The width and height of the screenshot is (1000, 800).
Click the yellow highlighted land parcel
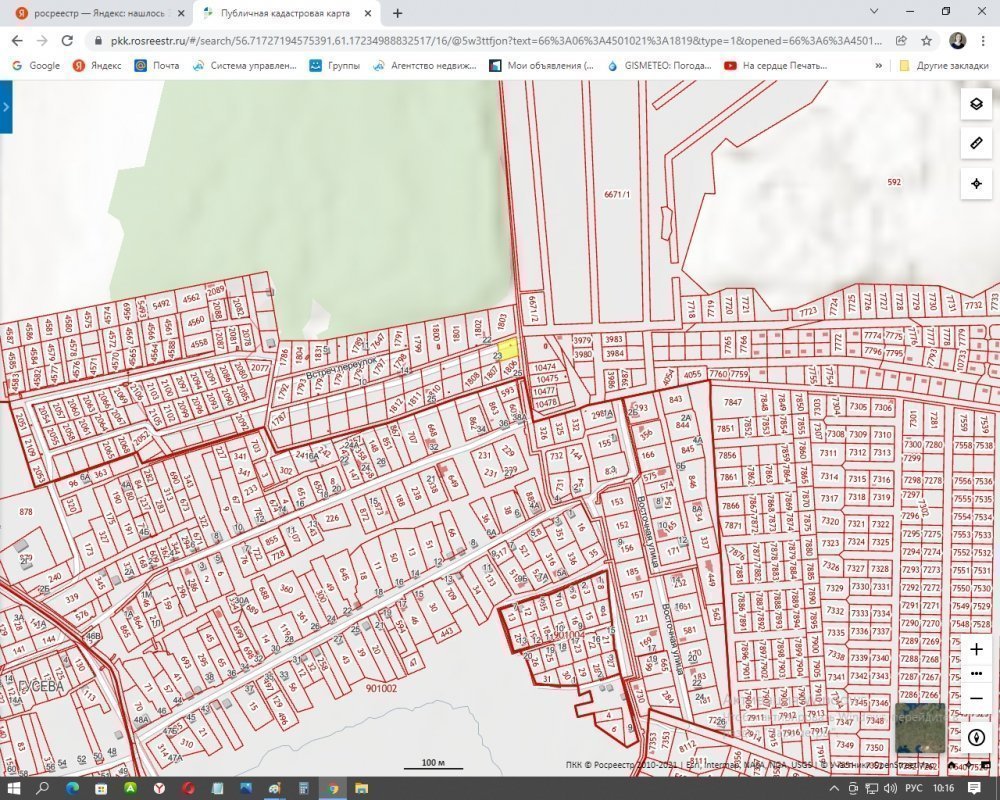click(x=509, y=349)
